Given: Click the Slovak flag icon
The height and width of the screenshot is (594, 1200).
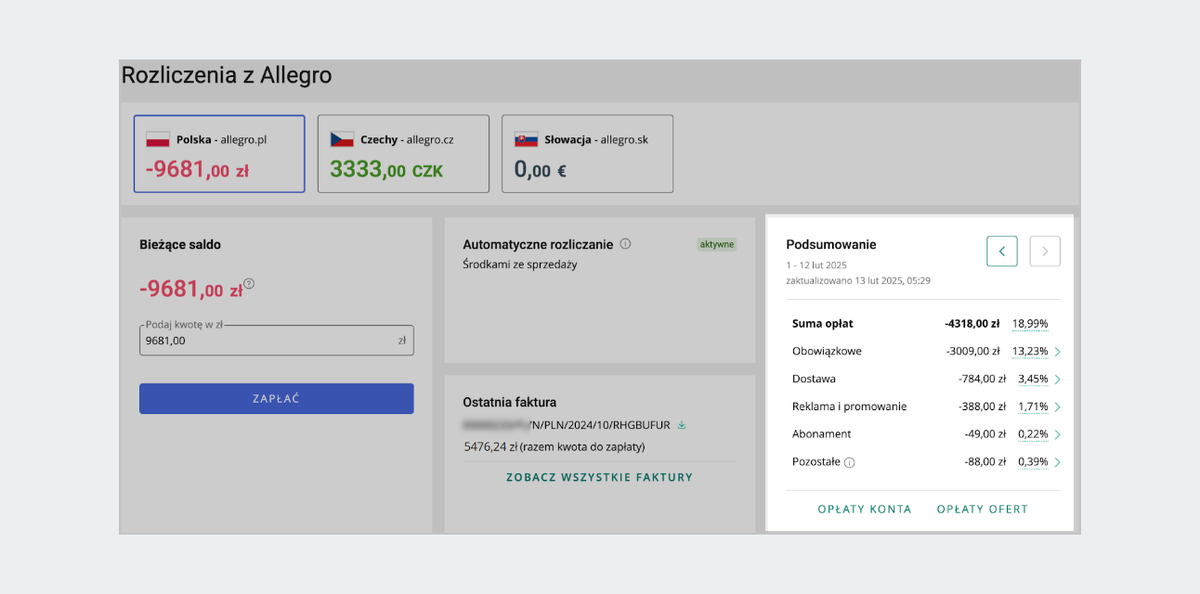Looking at the screenshot, I should (526, 139).
